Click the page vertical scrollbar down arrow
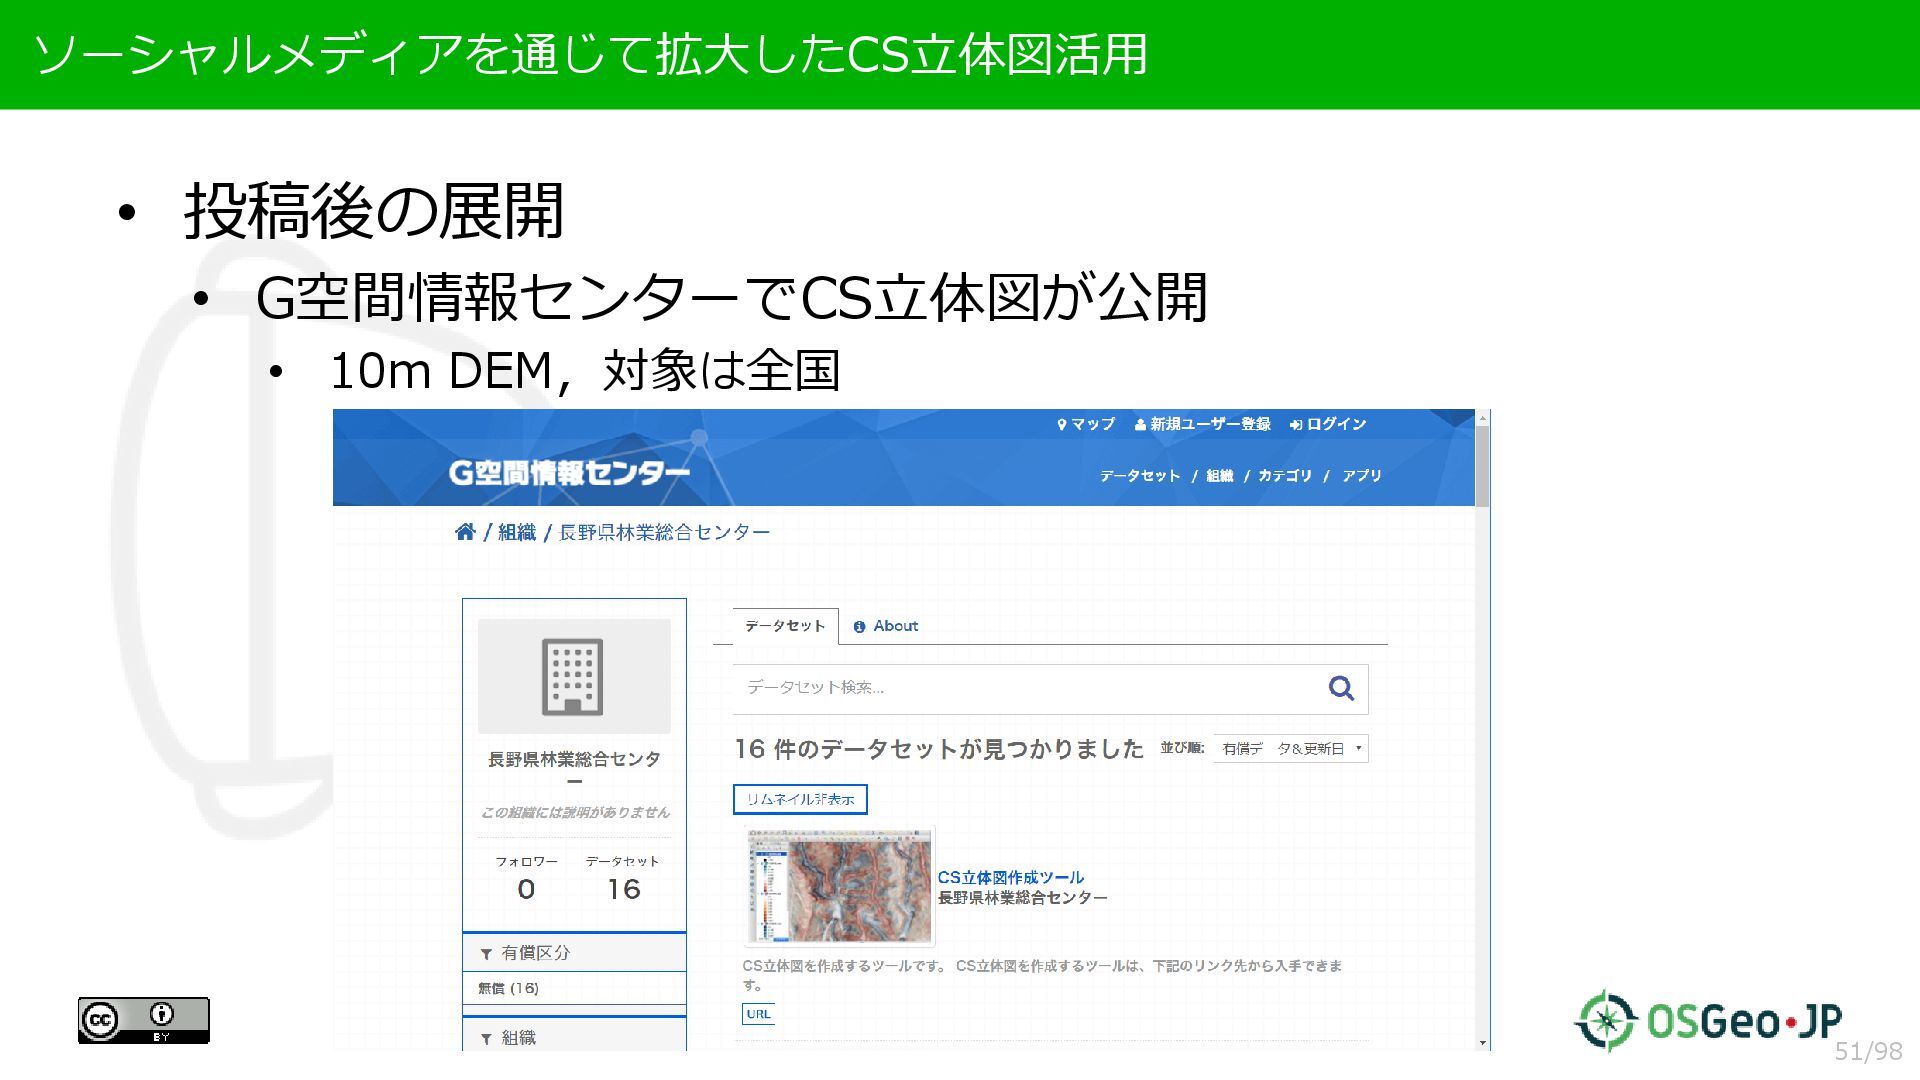Viewport: 1920px width, 1080px height. pyautogui.click(x=1482, y=1043)
